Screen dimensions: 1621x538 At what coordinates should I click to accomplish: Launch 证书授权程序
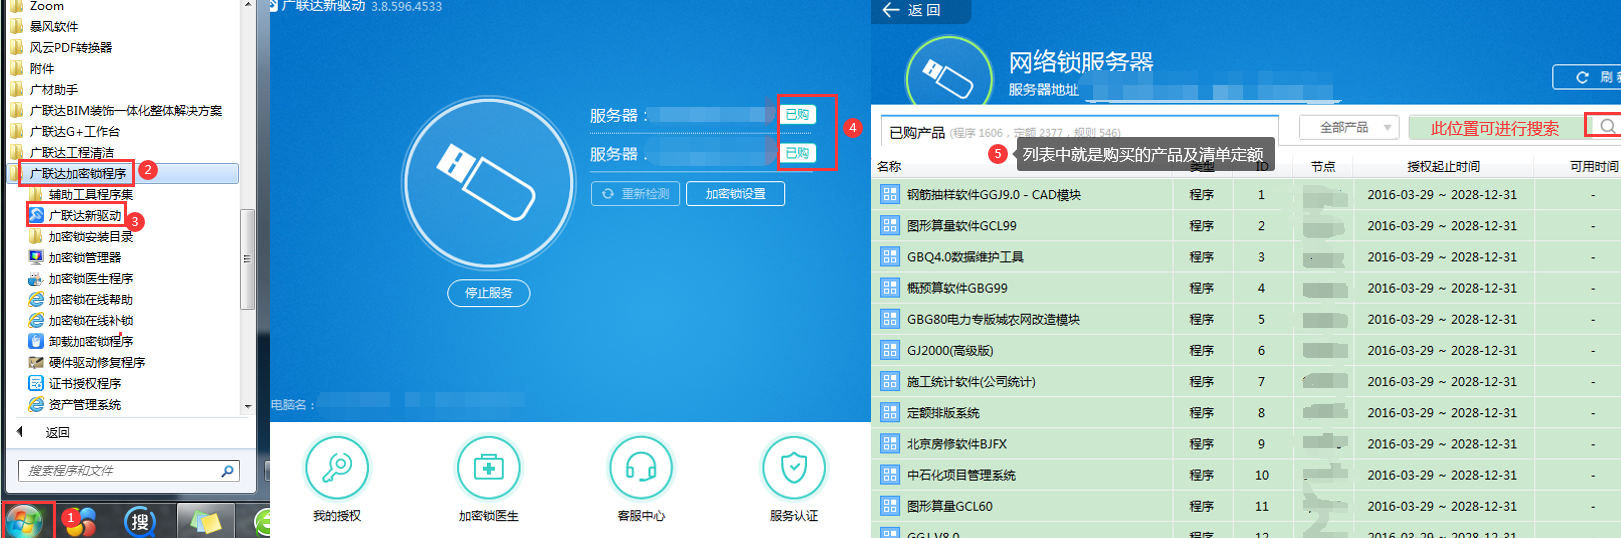pyautogui.click(x=85, y=383)
